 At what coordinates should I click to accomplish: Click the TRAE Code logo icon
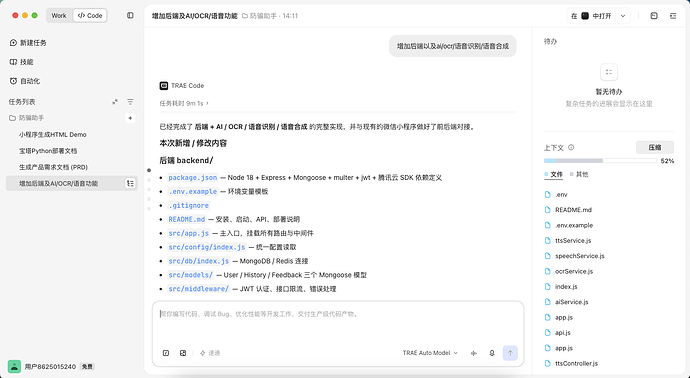[x=164, y=86]
